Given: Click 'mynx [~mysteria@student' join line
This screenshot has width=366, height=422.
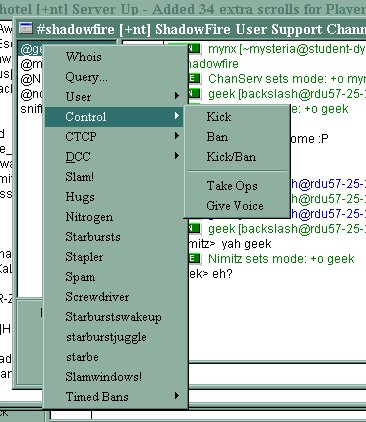Looking at the screenshot, I should tap(287, 49).
